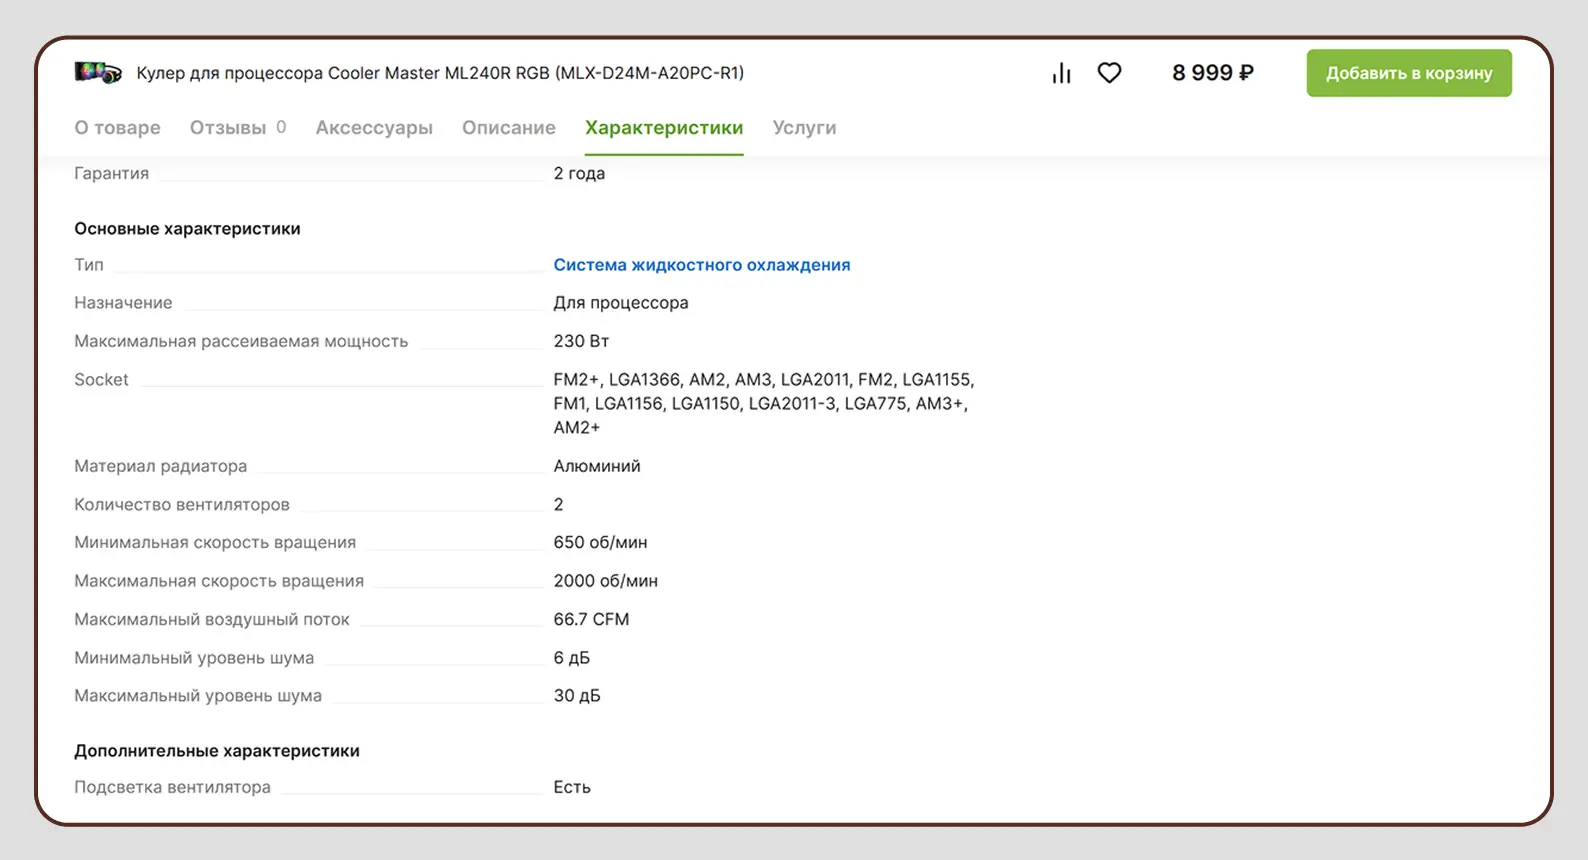
Task: Click the 'Гарантия' specification label
Action: [111, 173]
